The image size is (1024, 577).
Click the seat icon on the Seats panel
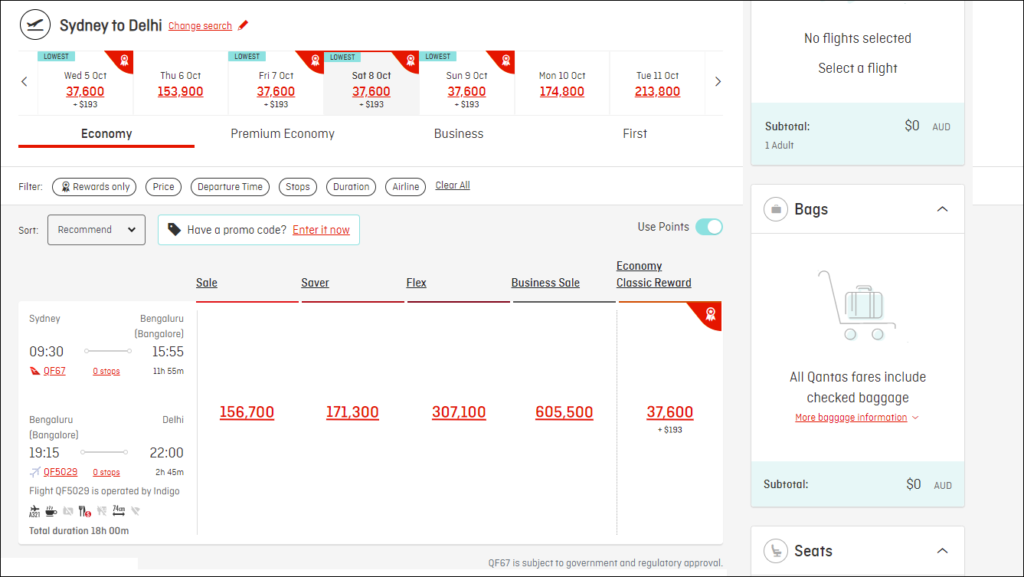point(775,551)
